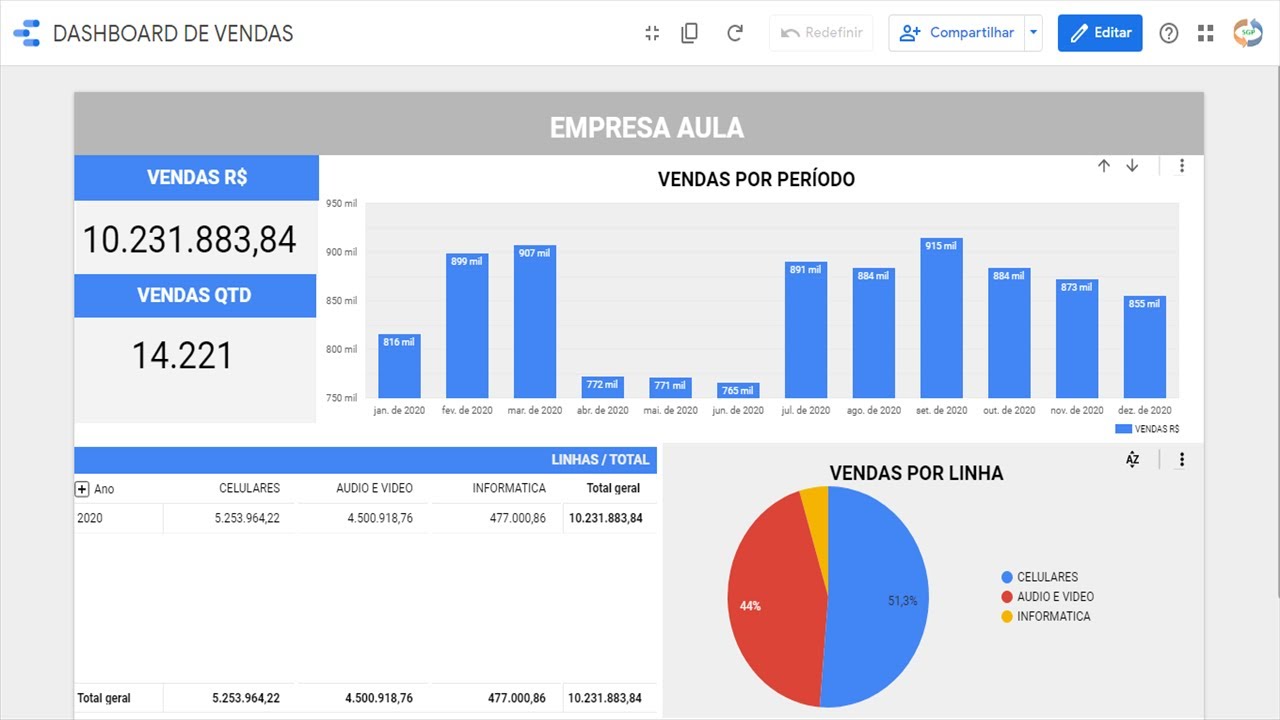This screenshot has width=1280, height=720.
Task: Click the sort AZ icon on pie chart
Action: pos(1132,460)
